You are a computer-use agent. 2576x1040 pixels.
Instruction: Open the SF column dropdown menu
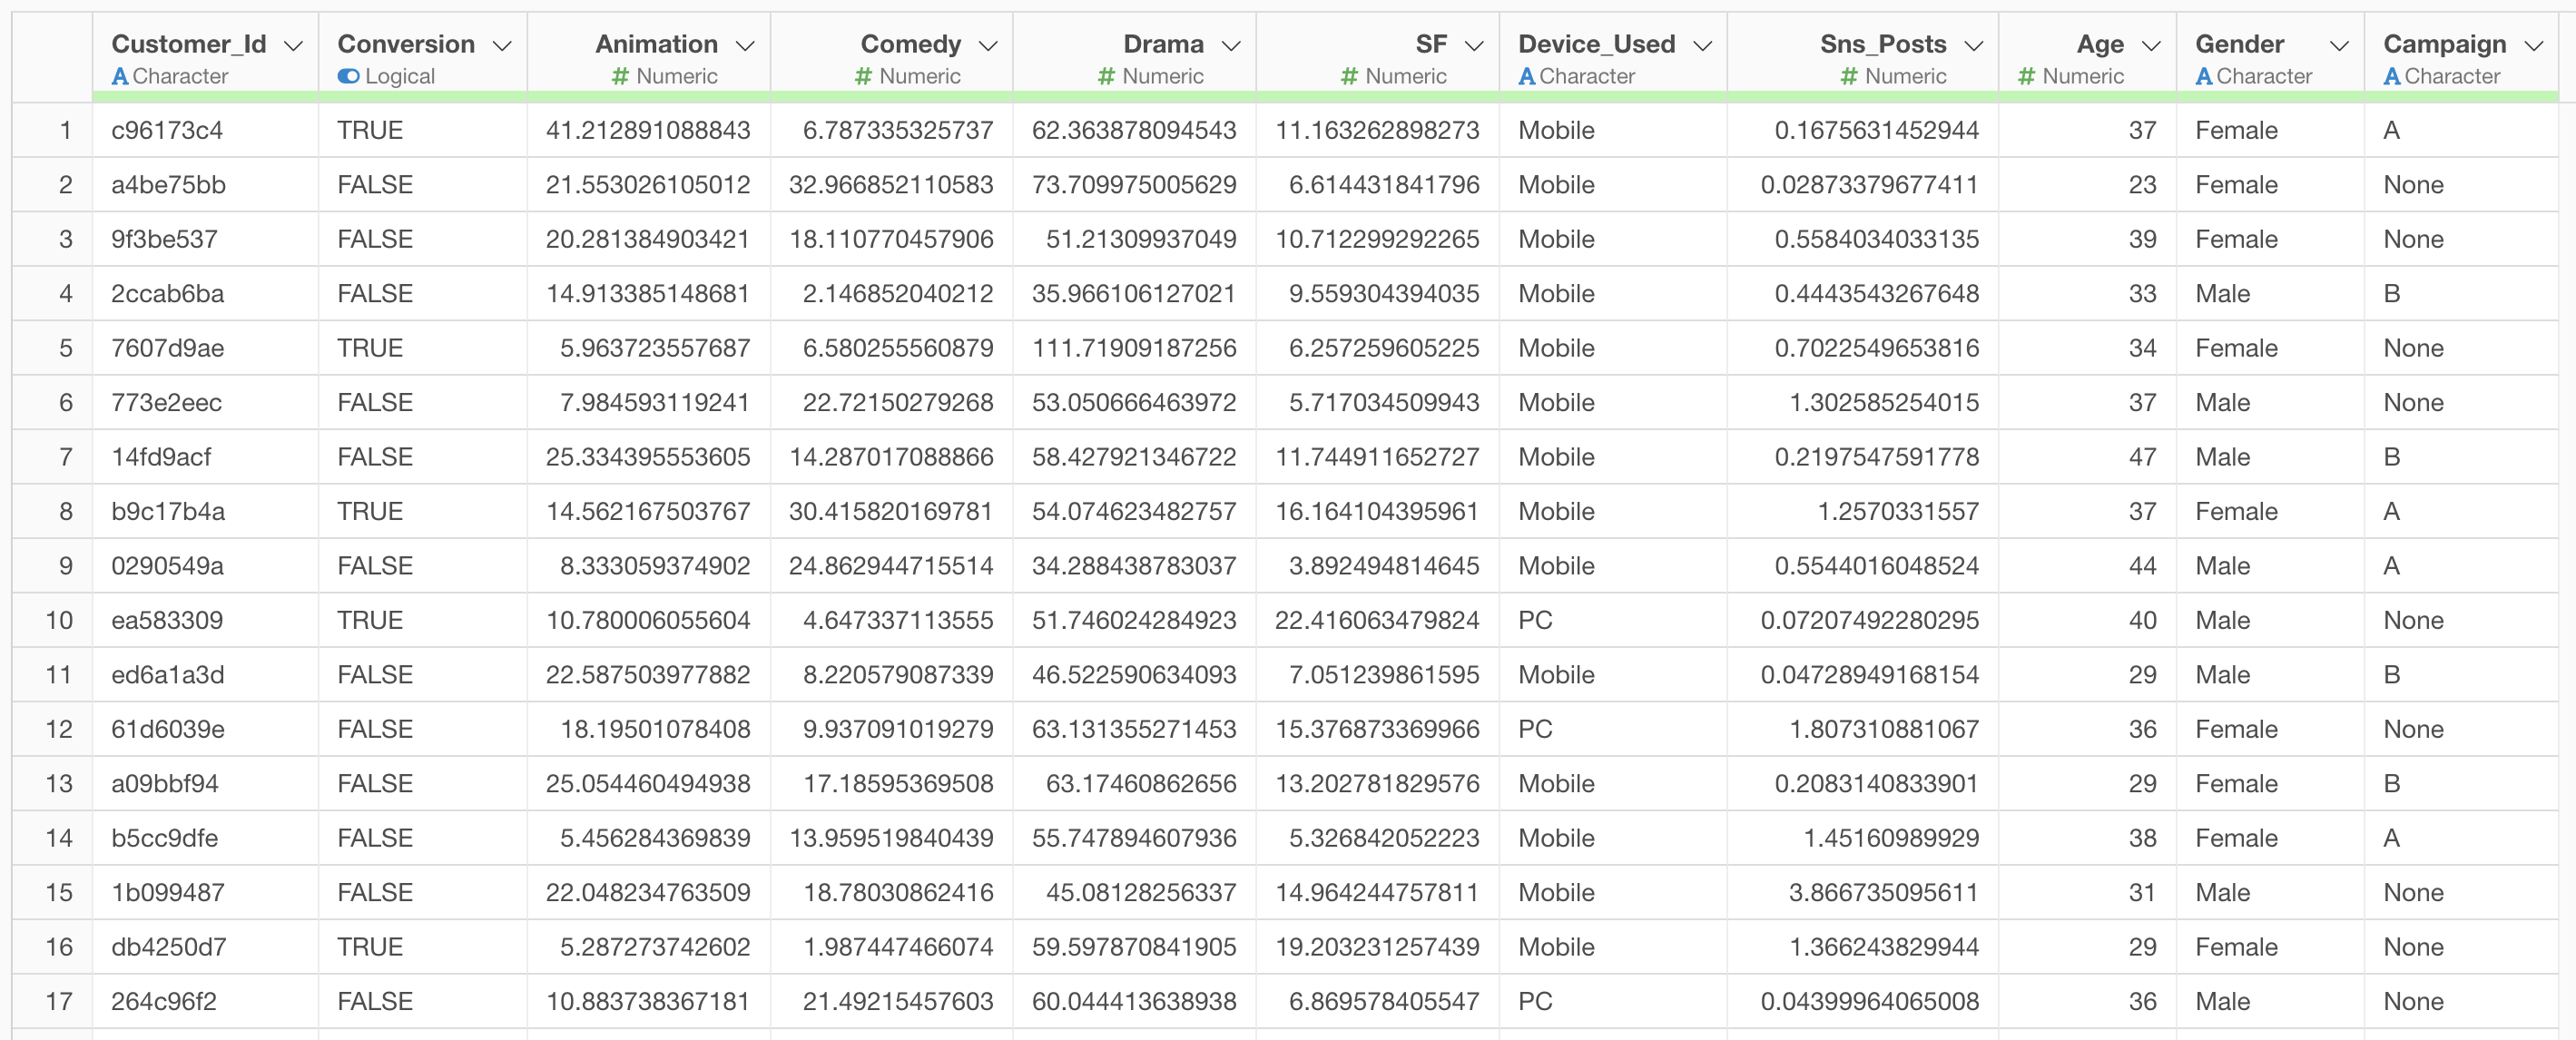[x=1474, y=46]
